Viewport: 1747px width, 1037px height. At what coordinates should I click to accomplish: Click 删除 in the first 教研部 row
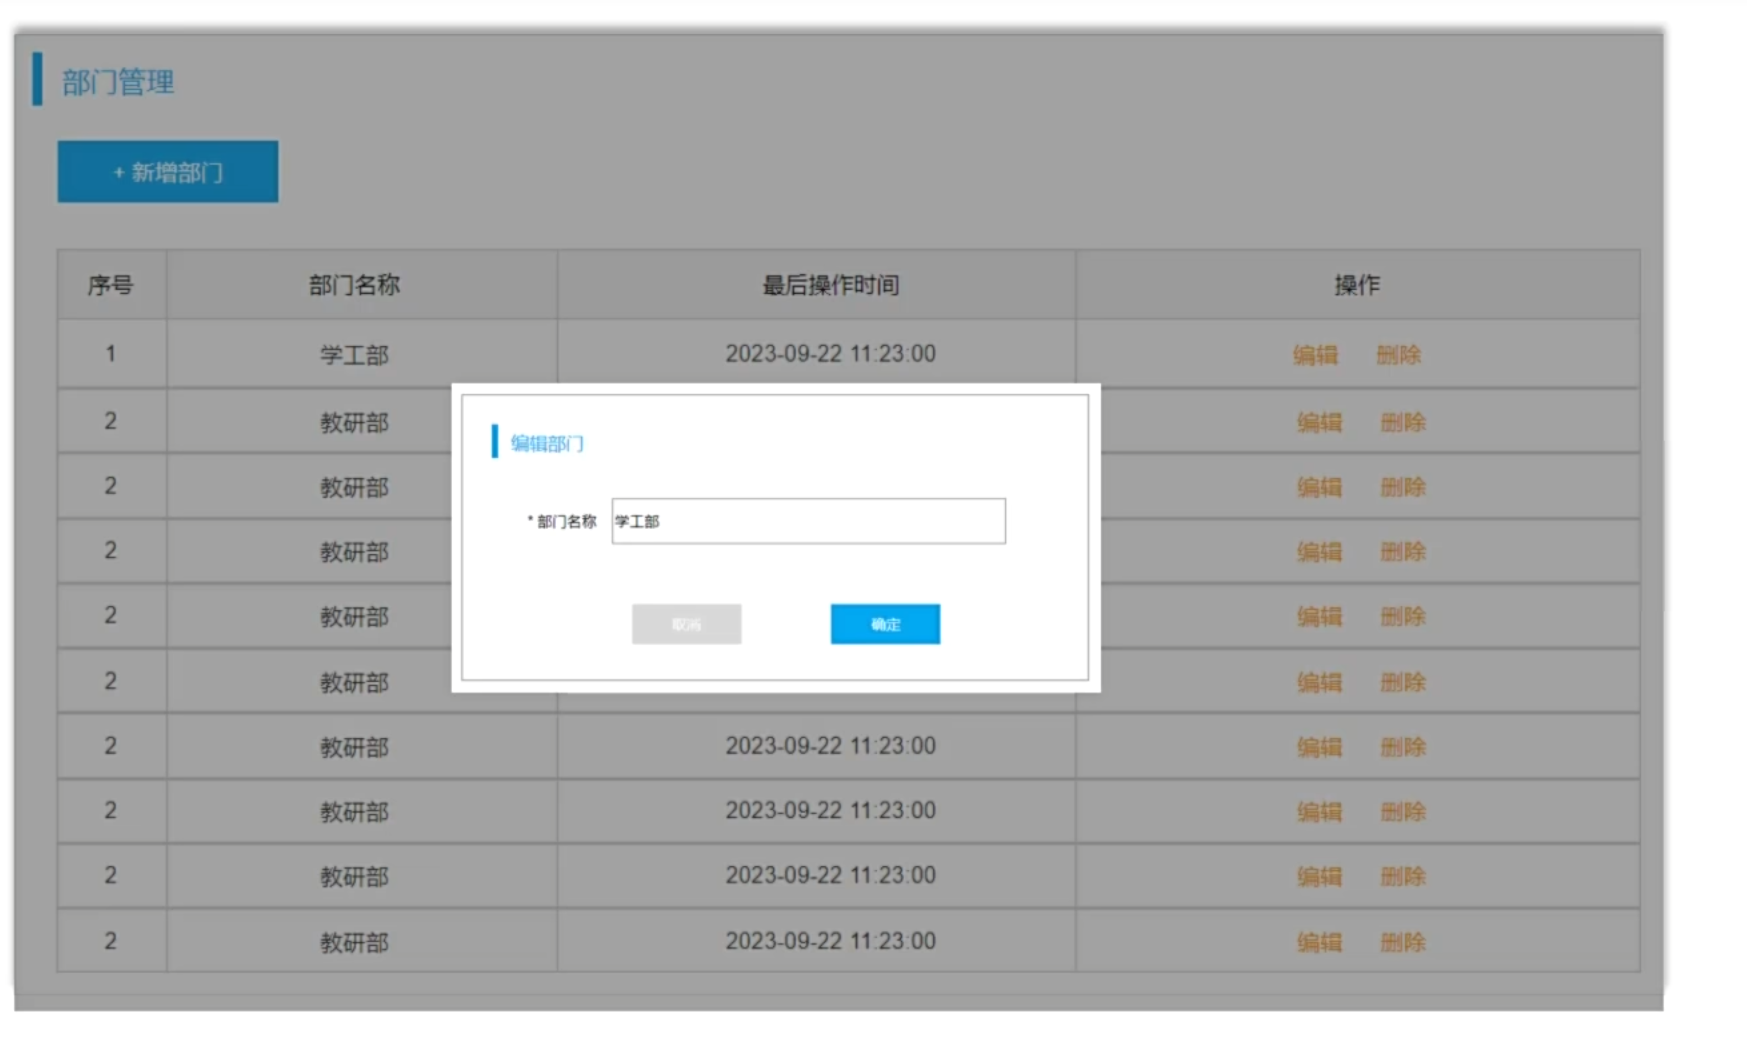point(1402,422)
